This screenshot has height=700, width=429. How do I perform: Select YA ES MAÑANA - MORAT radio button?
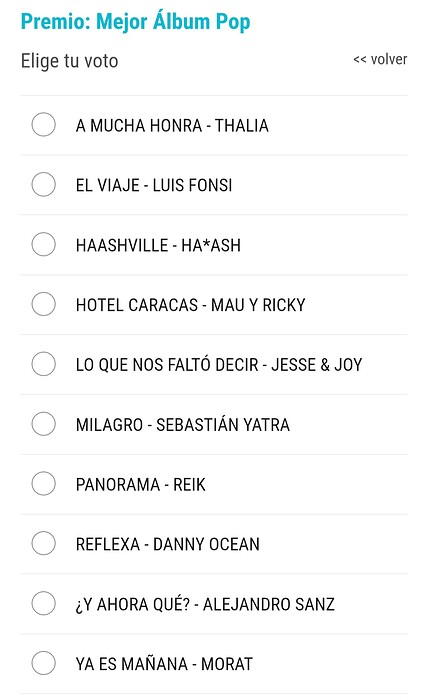coord(43,663)
